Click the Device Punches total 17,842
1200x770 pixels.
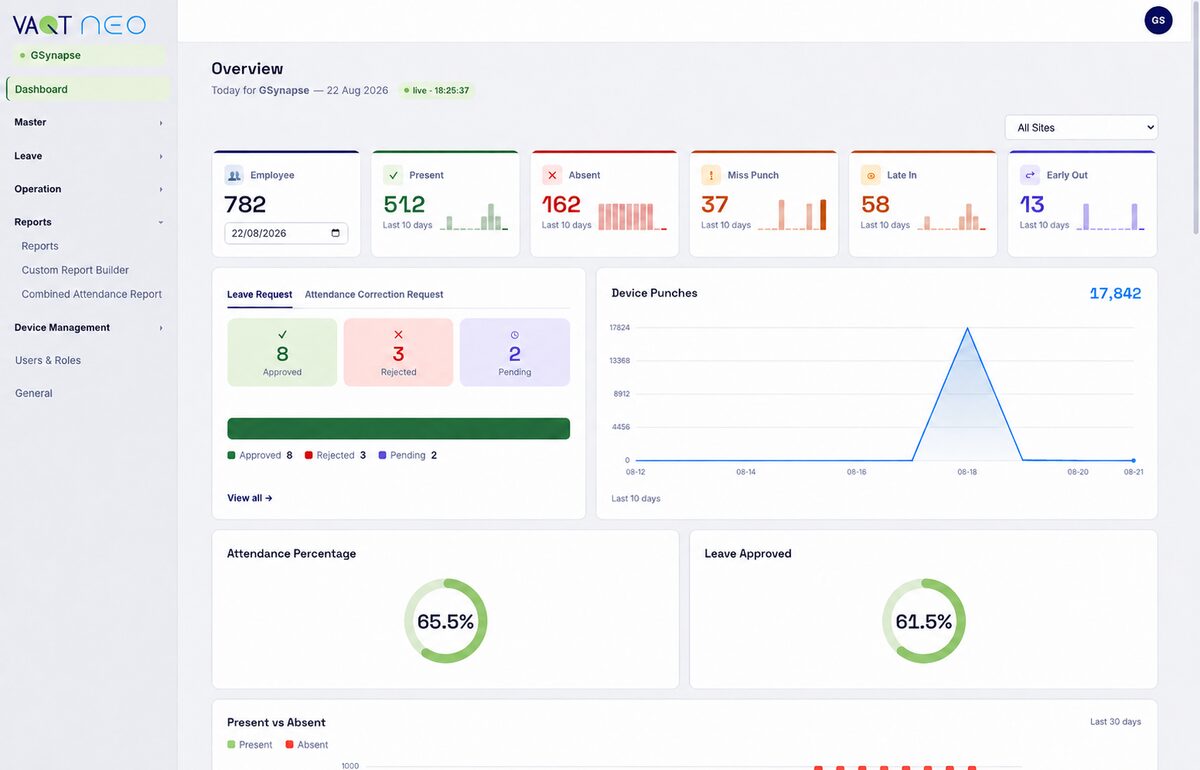tap(1115, 293)
